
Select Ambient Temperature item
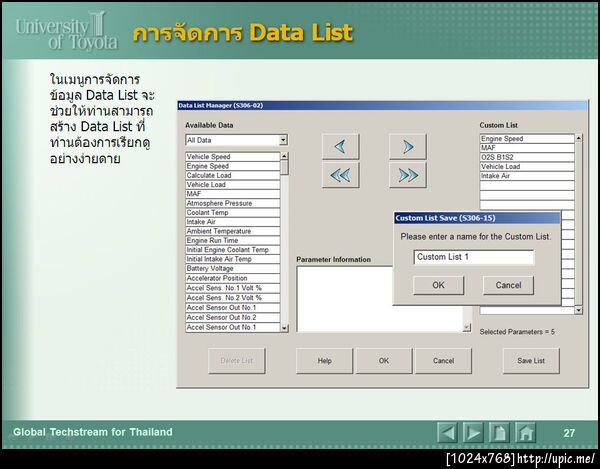point(233,231)
